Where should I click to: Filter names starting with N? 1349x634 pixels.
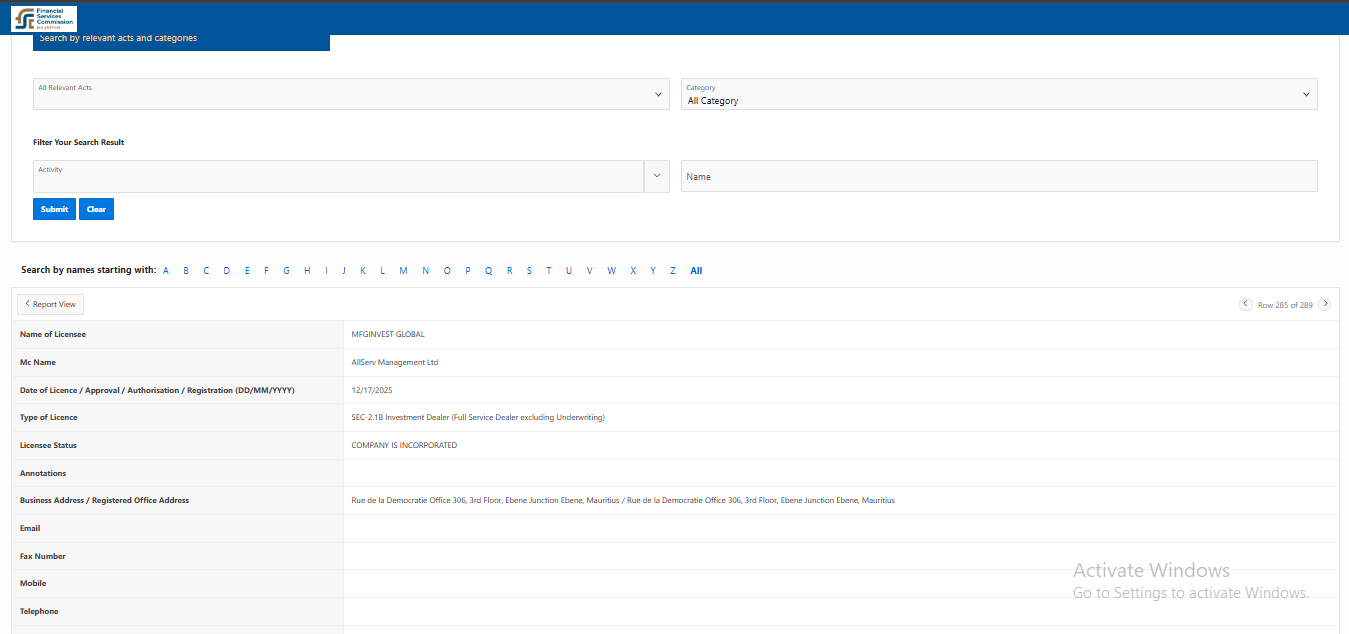coord(425,271)
